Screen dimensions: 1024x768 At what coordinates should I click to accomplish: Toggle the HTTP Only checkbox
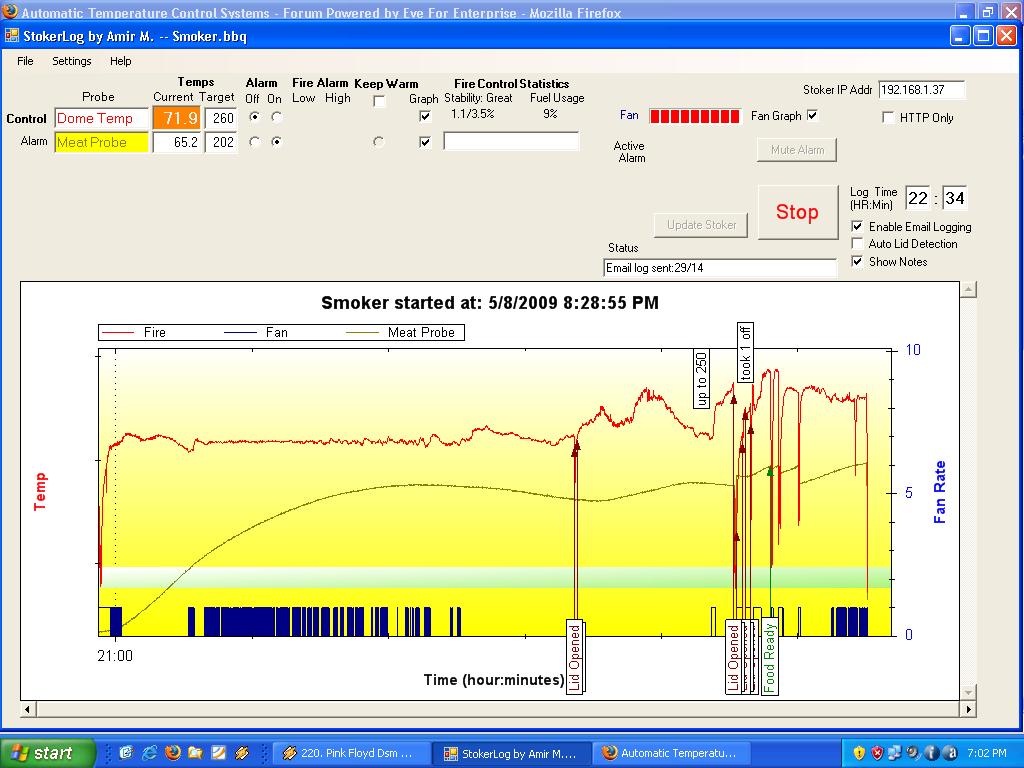(889, 118)
